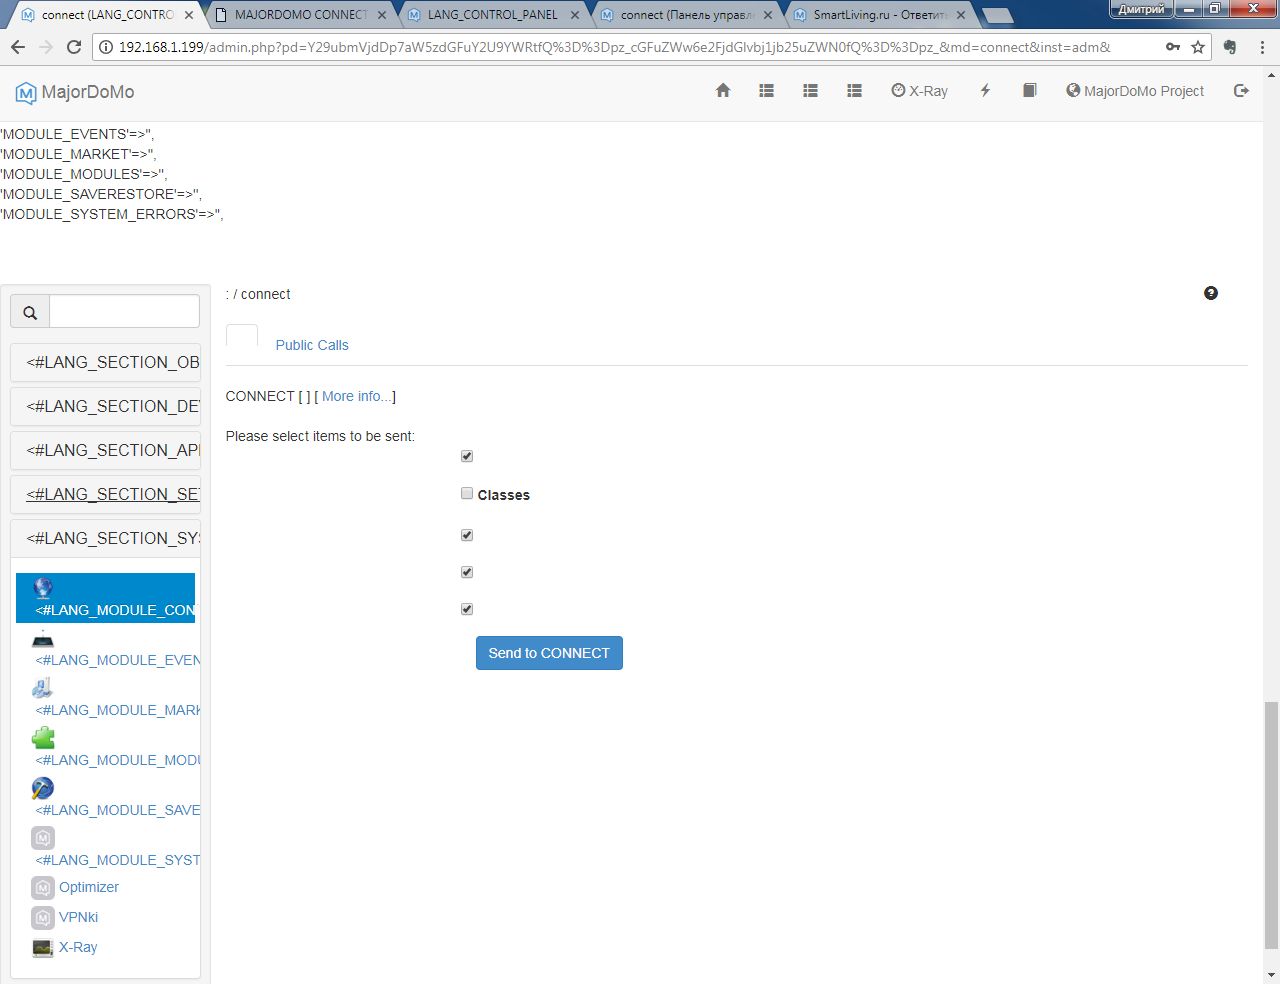Image resolution: width=1280 pixels, height=984 pixels.
Task: Click the scrollbar down arrow
Action: coord(1271,975)
